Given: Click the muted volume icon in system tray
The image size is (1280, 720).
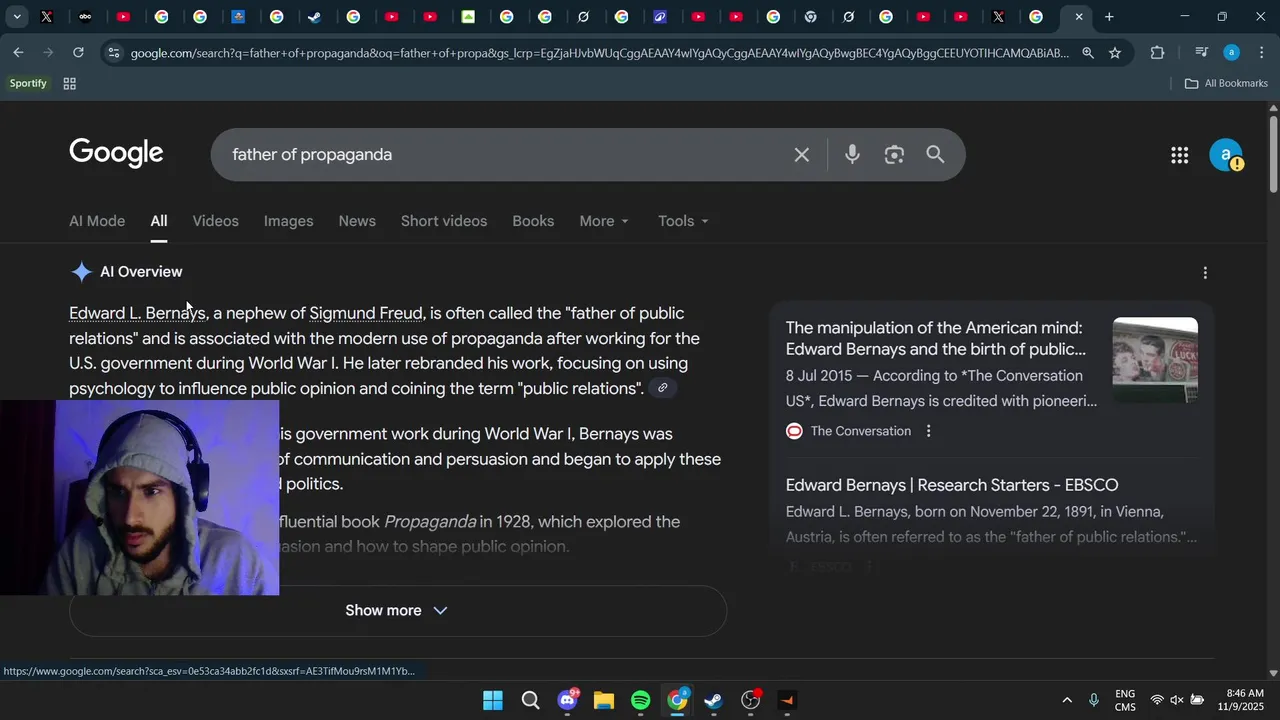Looking at the screenshot, I should (1177, 700).
